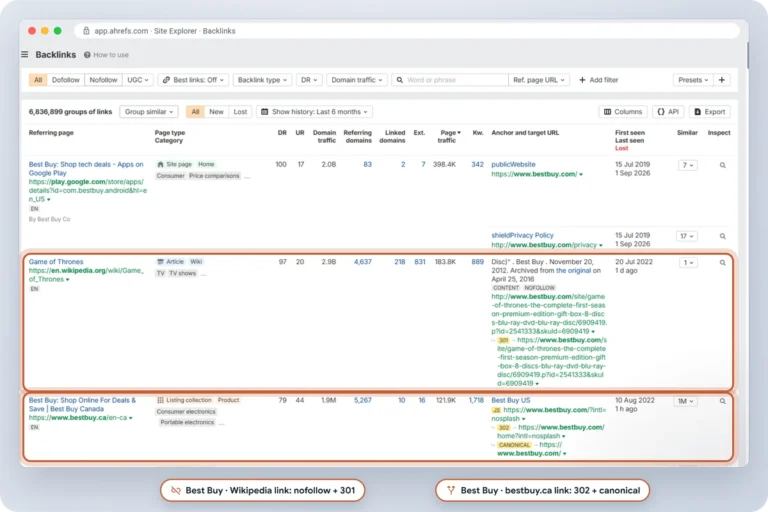768x512 pixels.
Task: Open referring domains count 4,637
Action: (362, 262)
